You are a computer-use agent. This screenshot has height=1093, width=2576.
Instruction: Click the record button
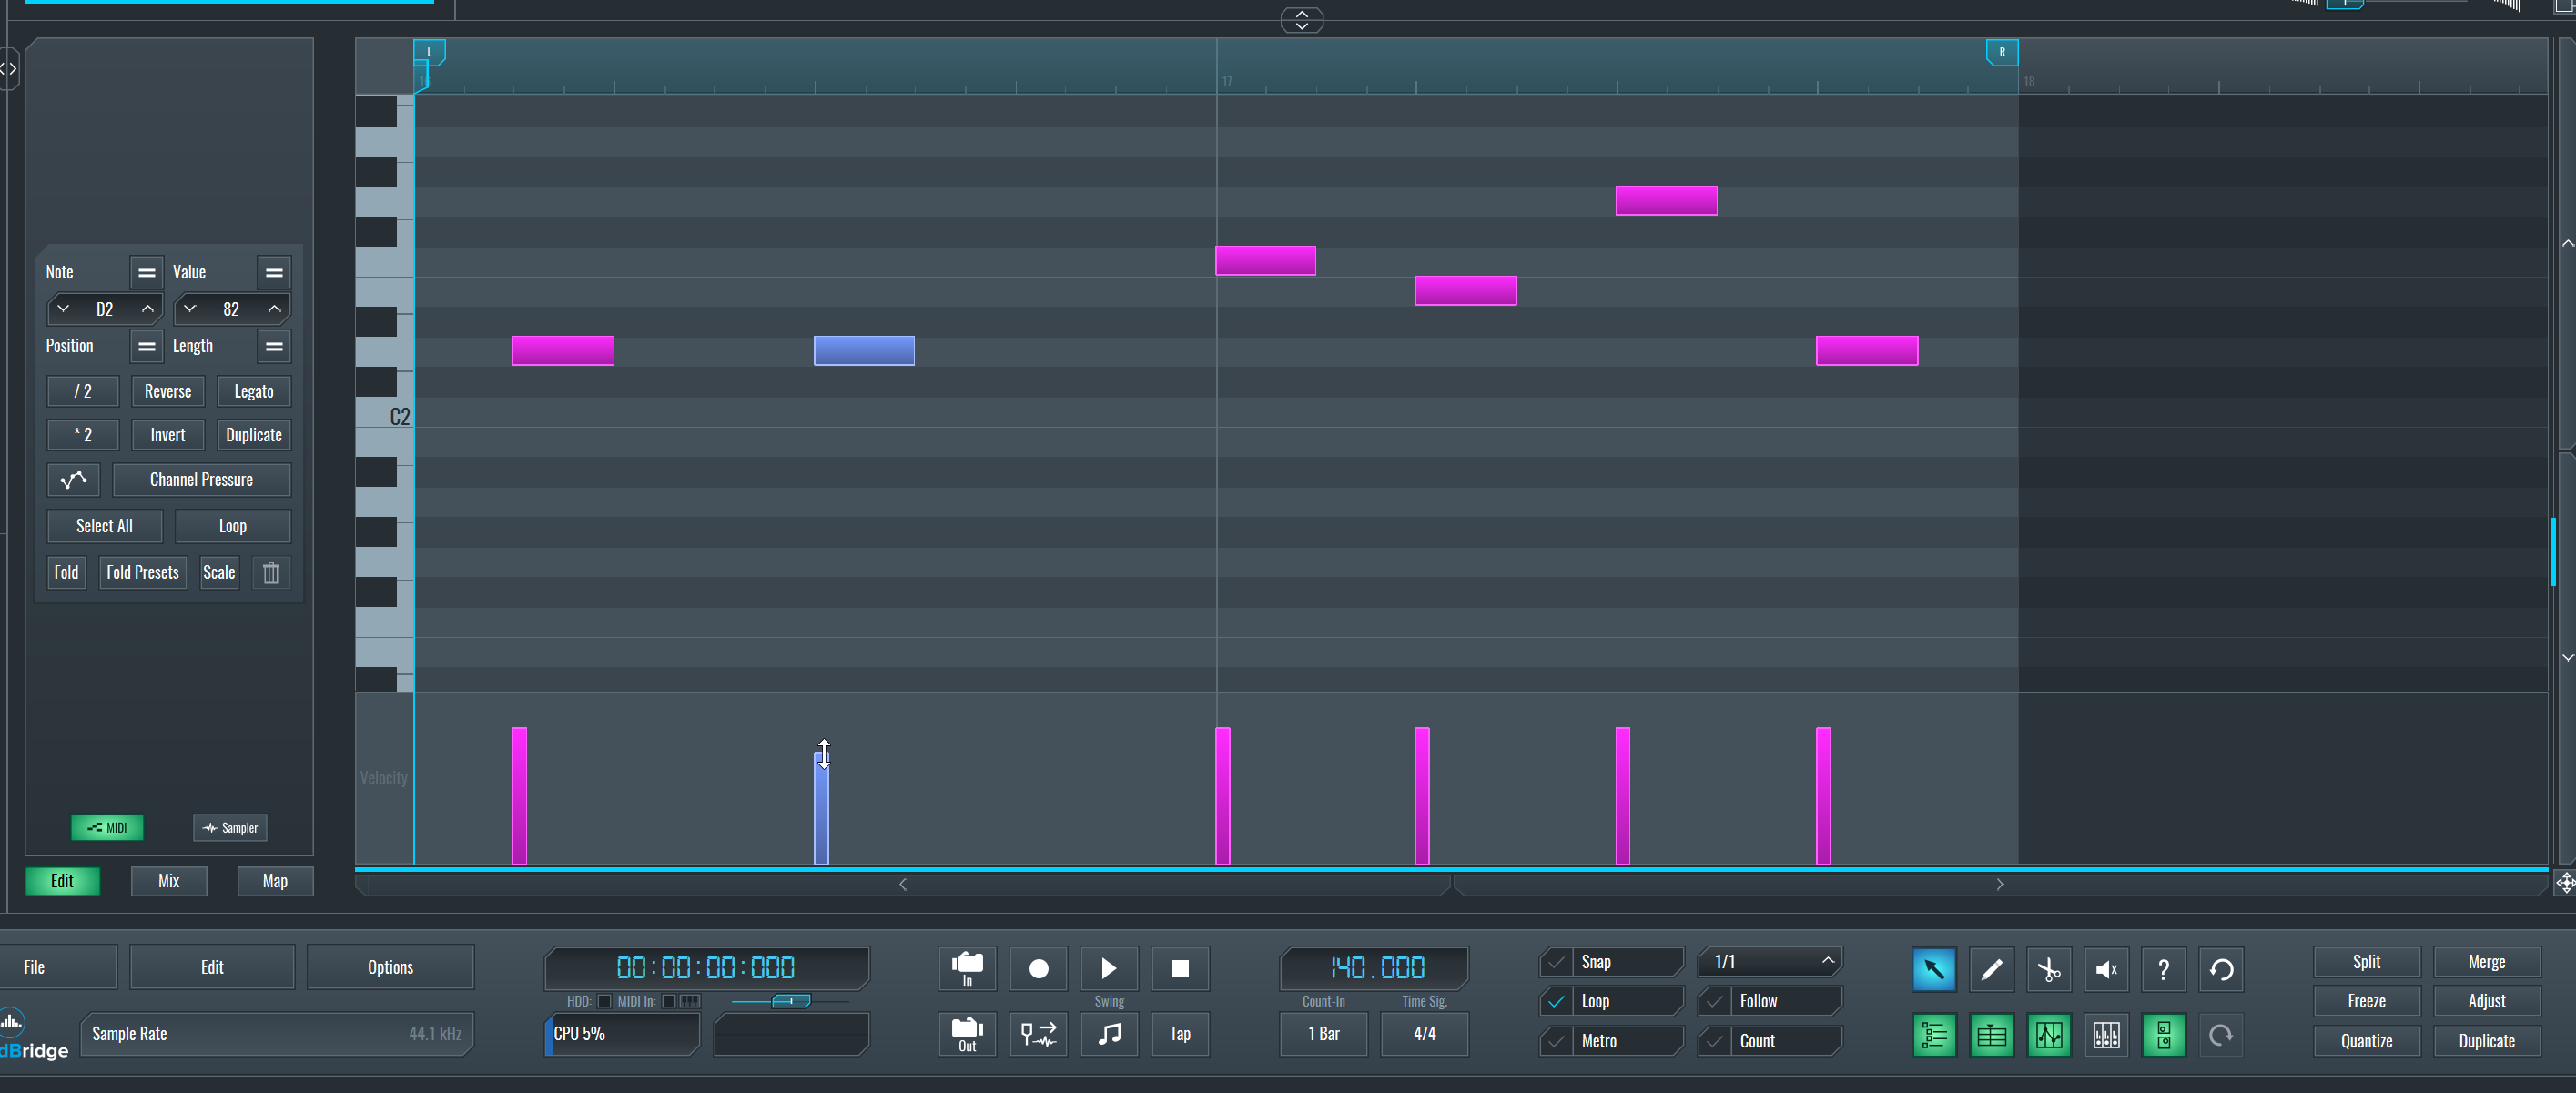coord(1038,968)
